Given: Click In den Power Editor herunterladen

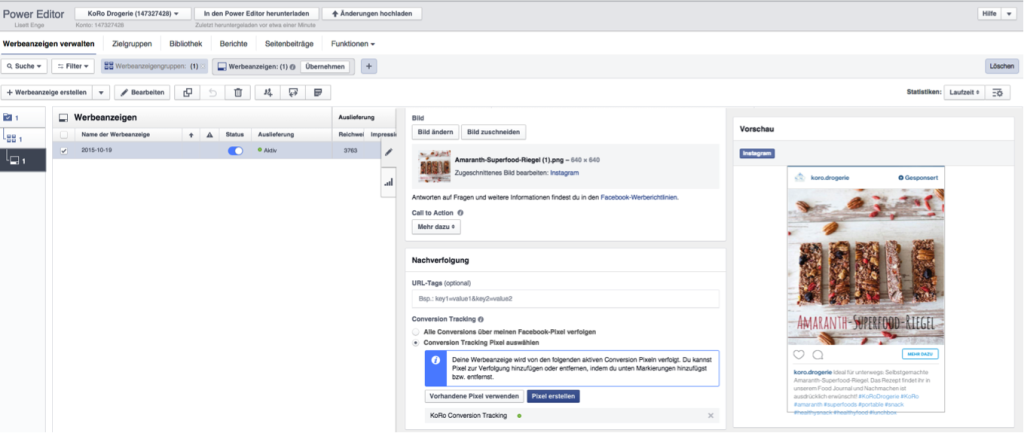Looking at the screenshot, I should [256, 13].
